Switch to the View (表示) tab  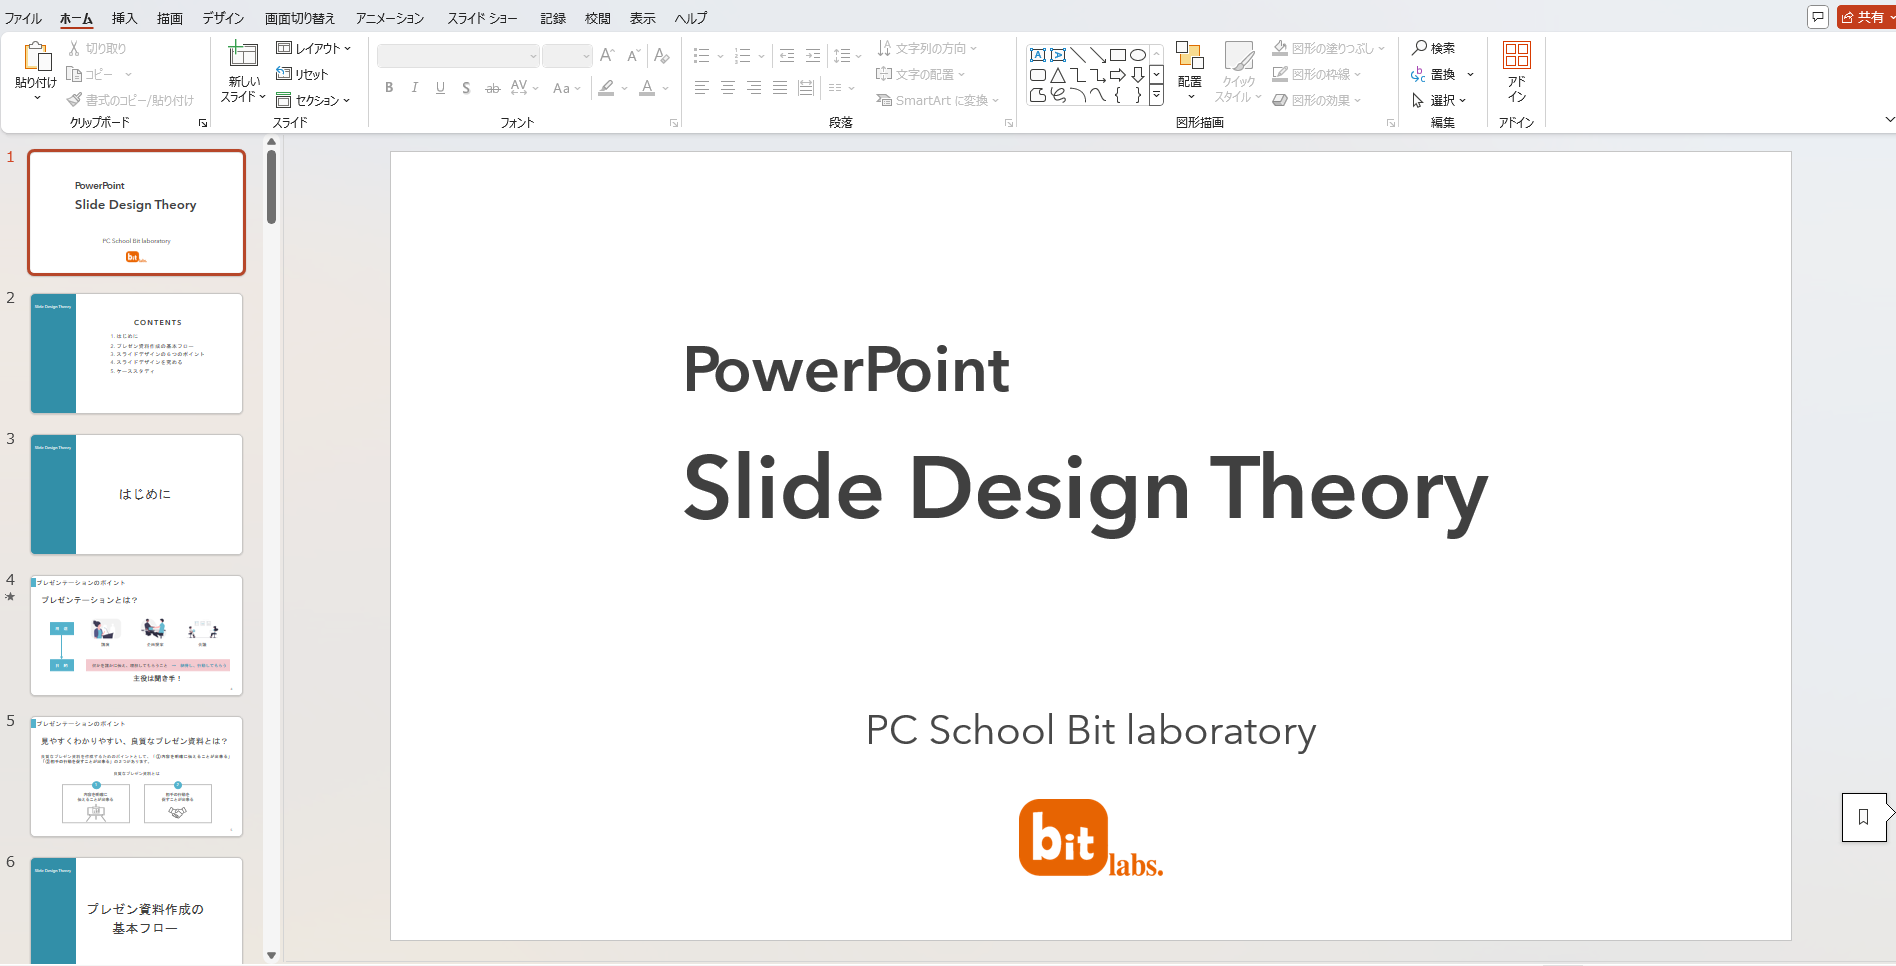pos(643,18)
